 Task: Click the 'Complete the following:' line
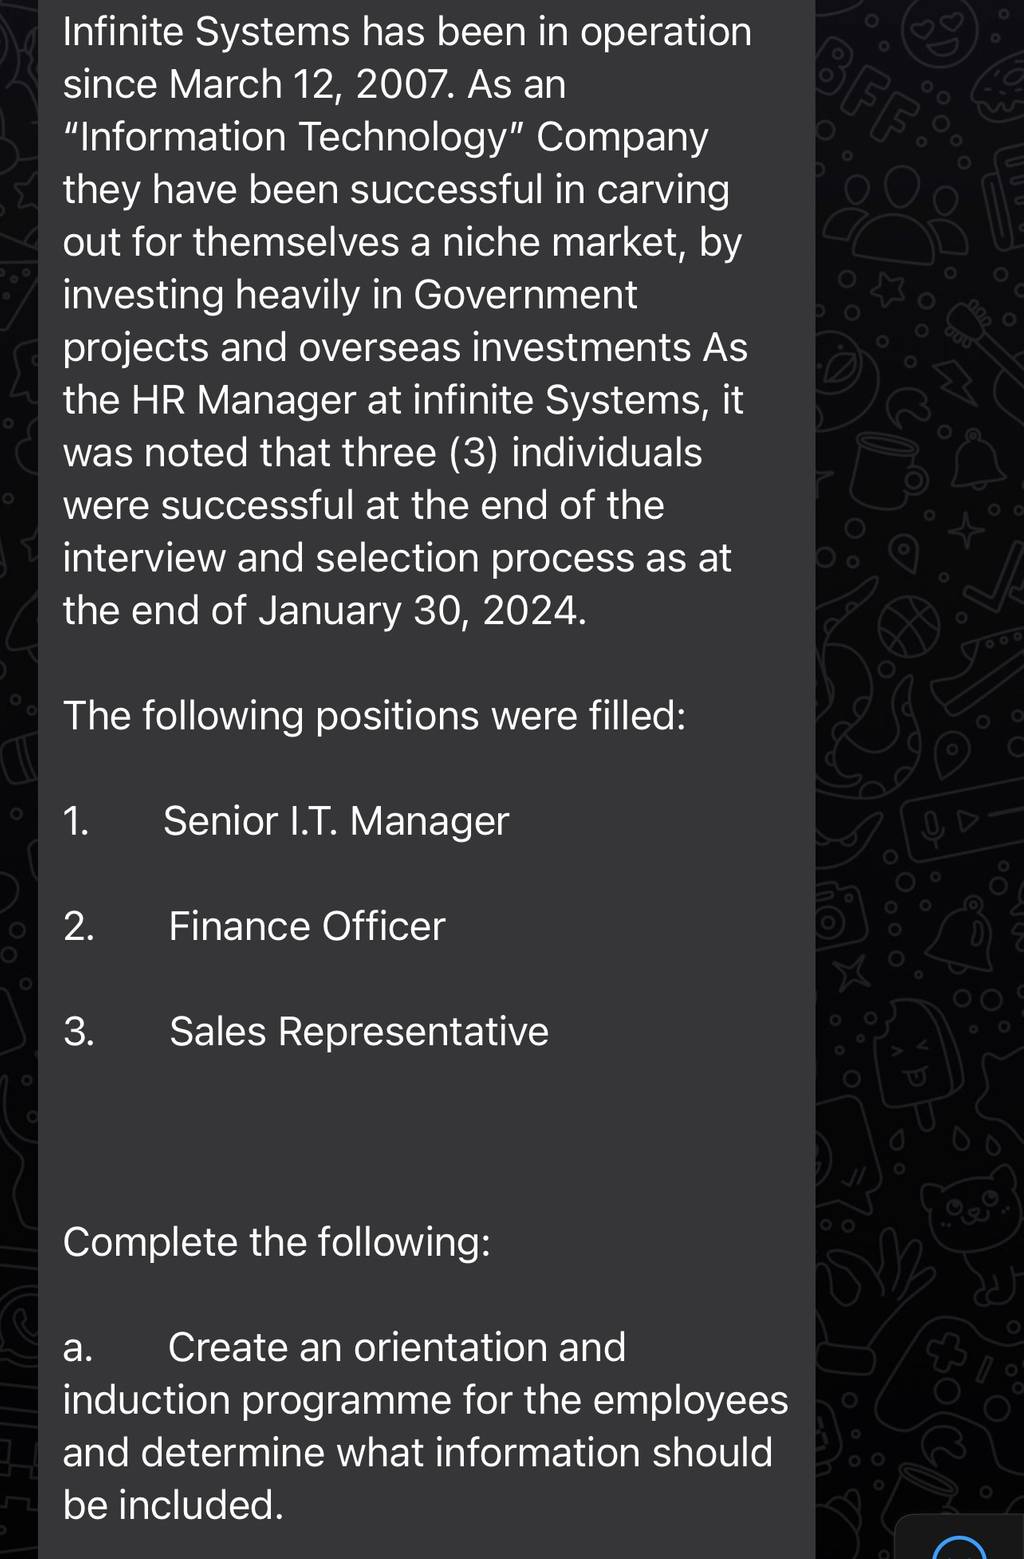pyautogui.click(x=277, y=1242)
